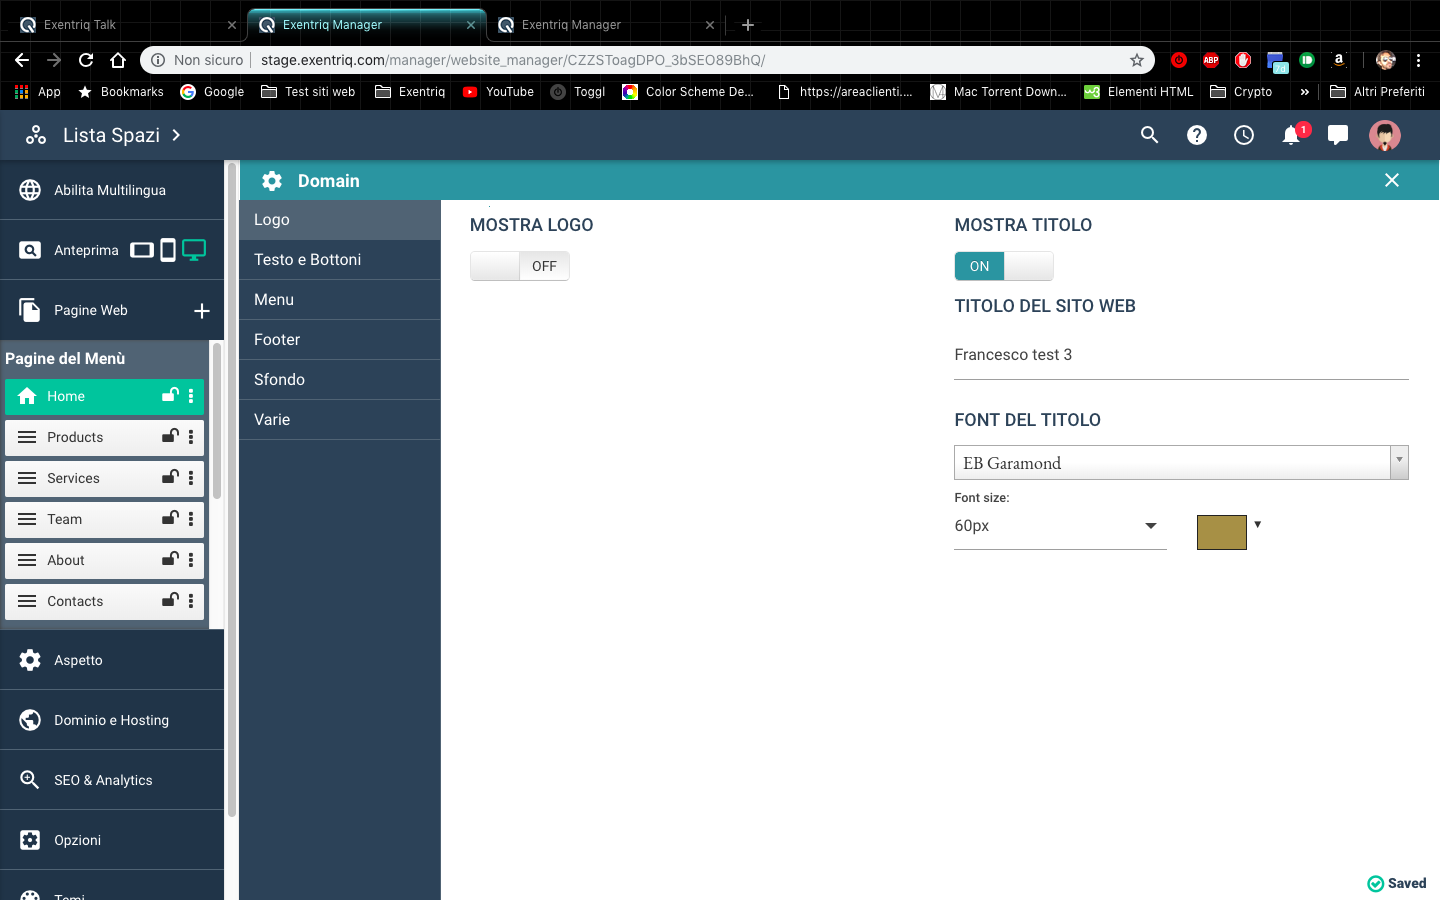
Task: Add a new web page with plus icon
Action: 201,311
